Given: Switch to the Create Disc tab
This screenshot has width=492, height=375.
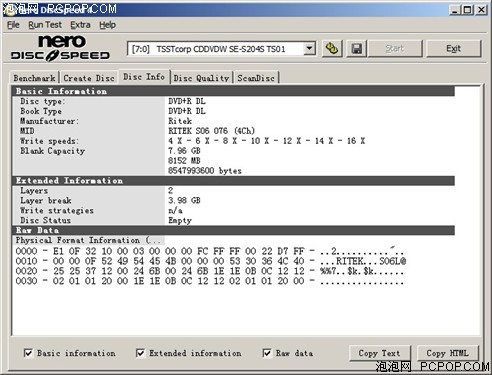Looking at the screenshot, I should 89,78.
